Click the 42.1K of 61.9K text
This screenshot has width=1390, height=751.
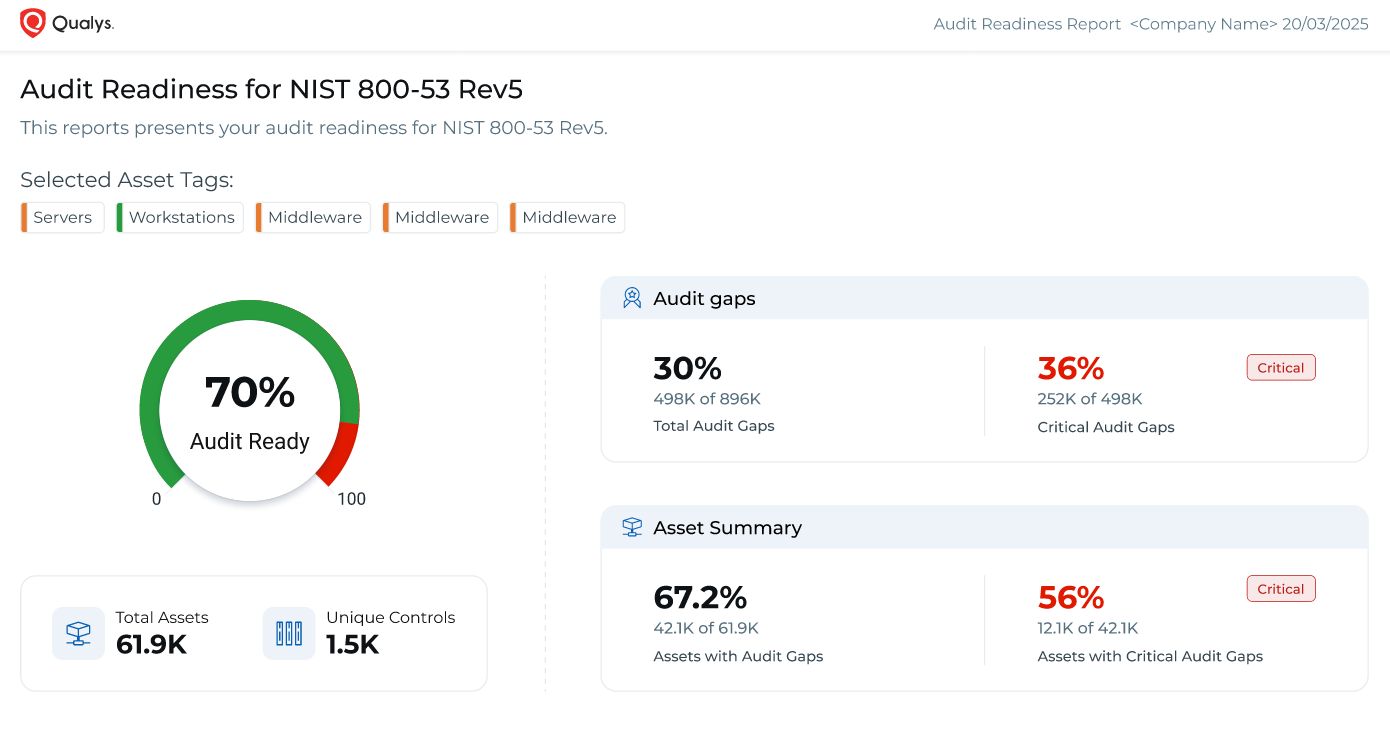(x=706, y=628)
